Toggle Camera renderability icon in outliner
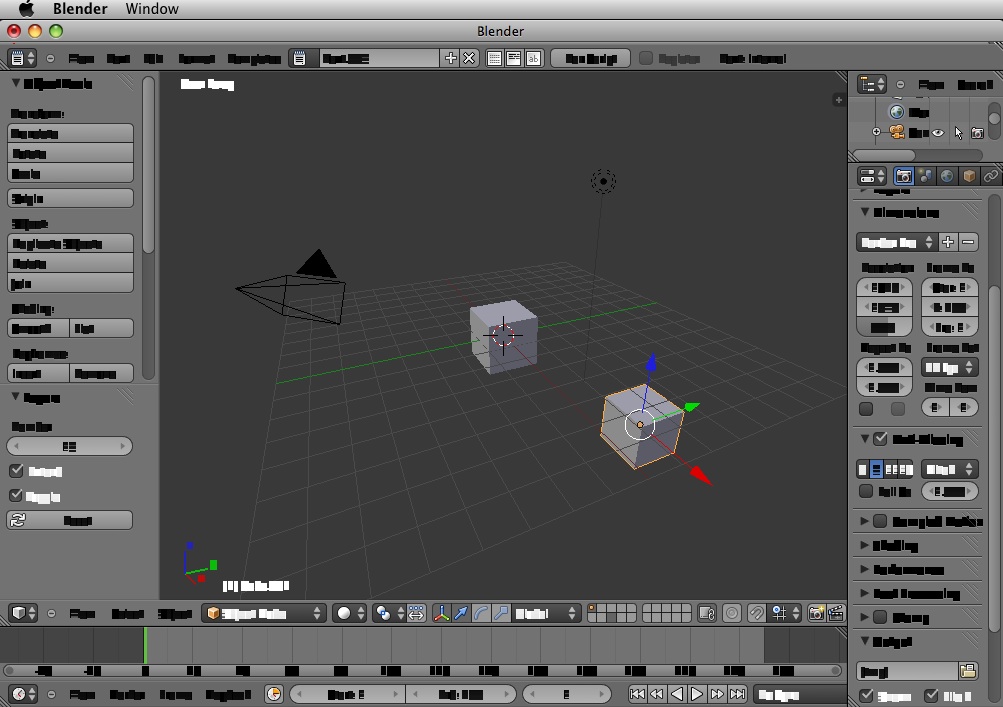Viewport: 1003px width, 707px height. [x=977, y=132]
